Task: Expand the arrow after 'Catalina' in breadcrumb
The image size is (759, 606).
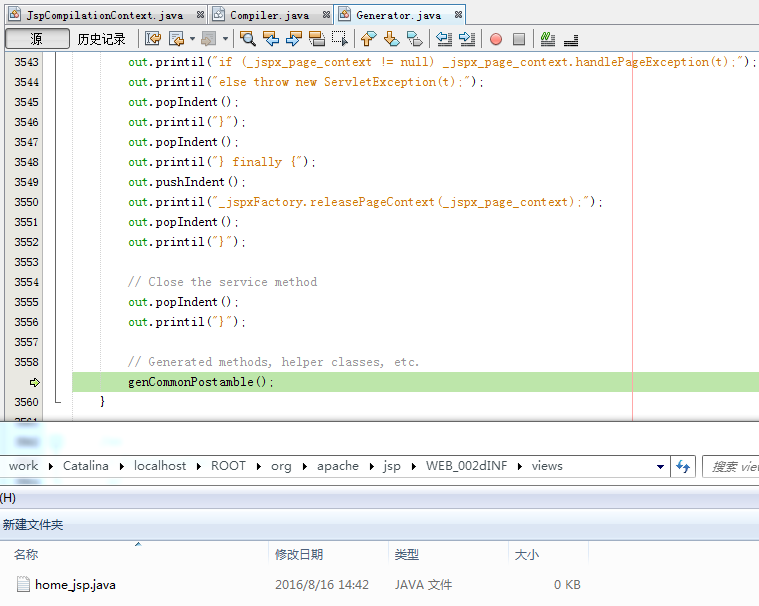Action: [121, 466]
